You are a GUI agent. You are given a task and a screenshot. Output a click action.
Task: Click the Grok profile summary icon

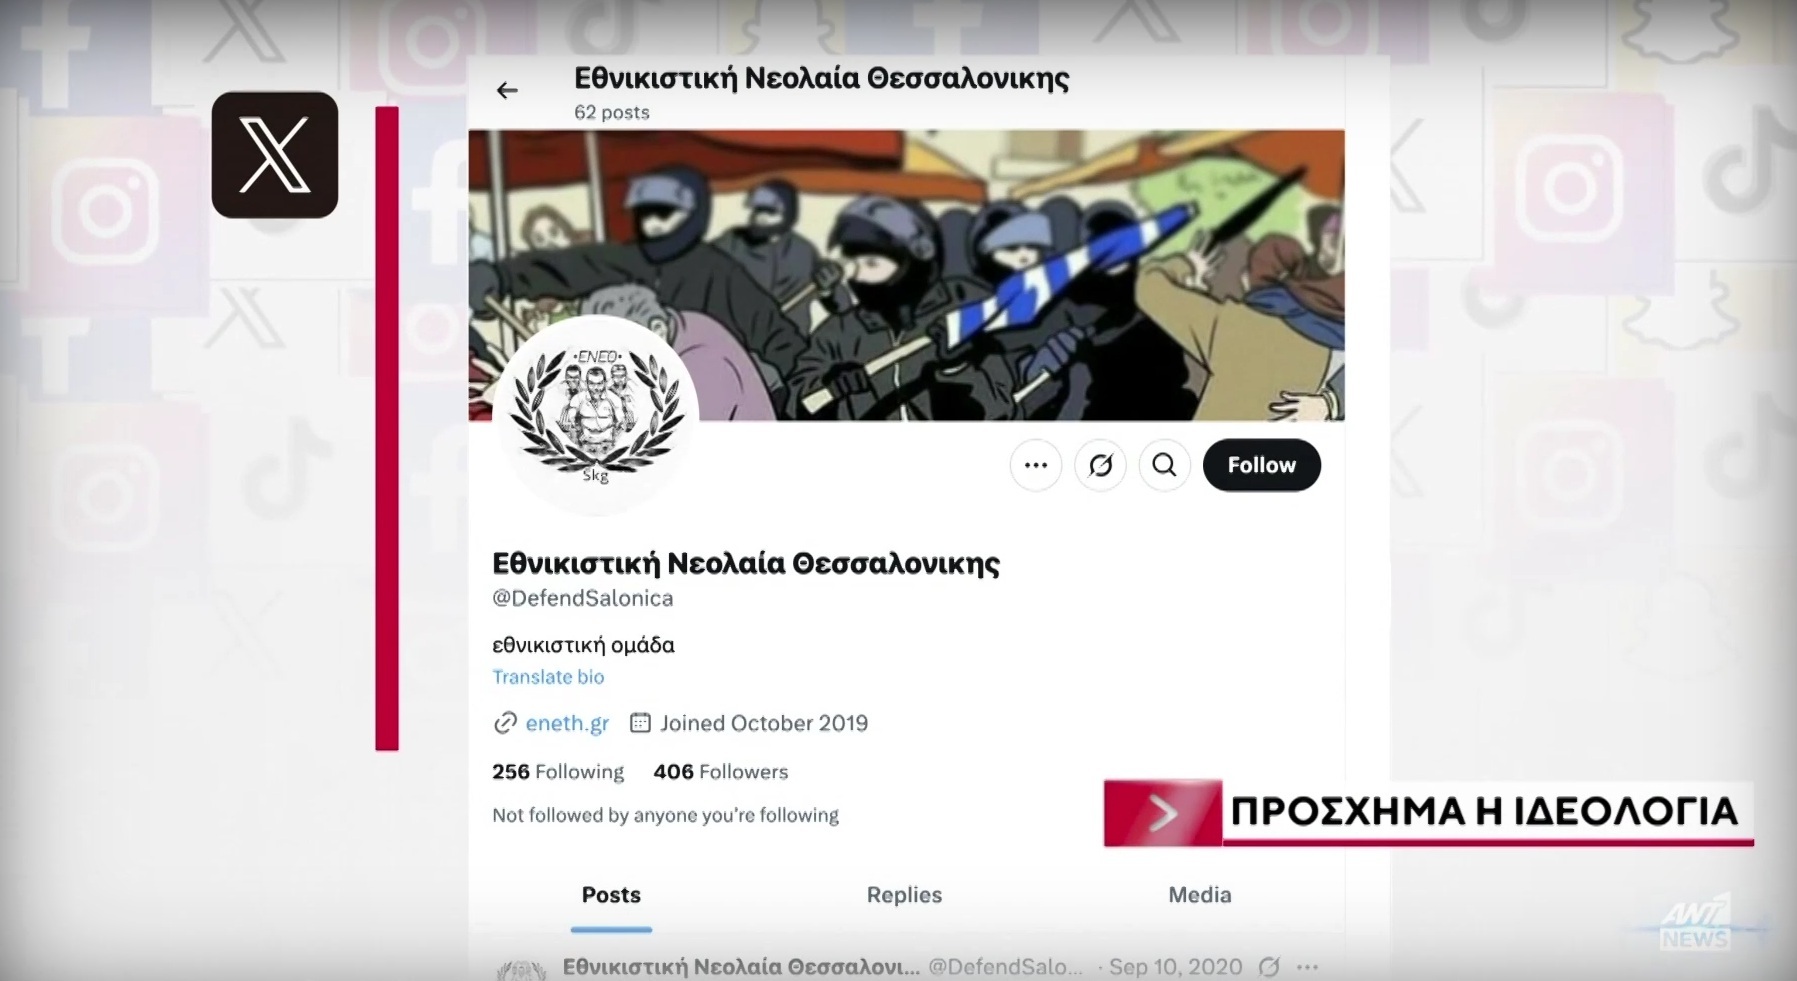(1100, 465)
